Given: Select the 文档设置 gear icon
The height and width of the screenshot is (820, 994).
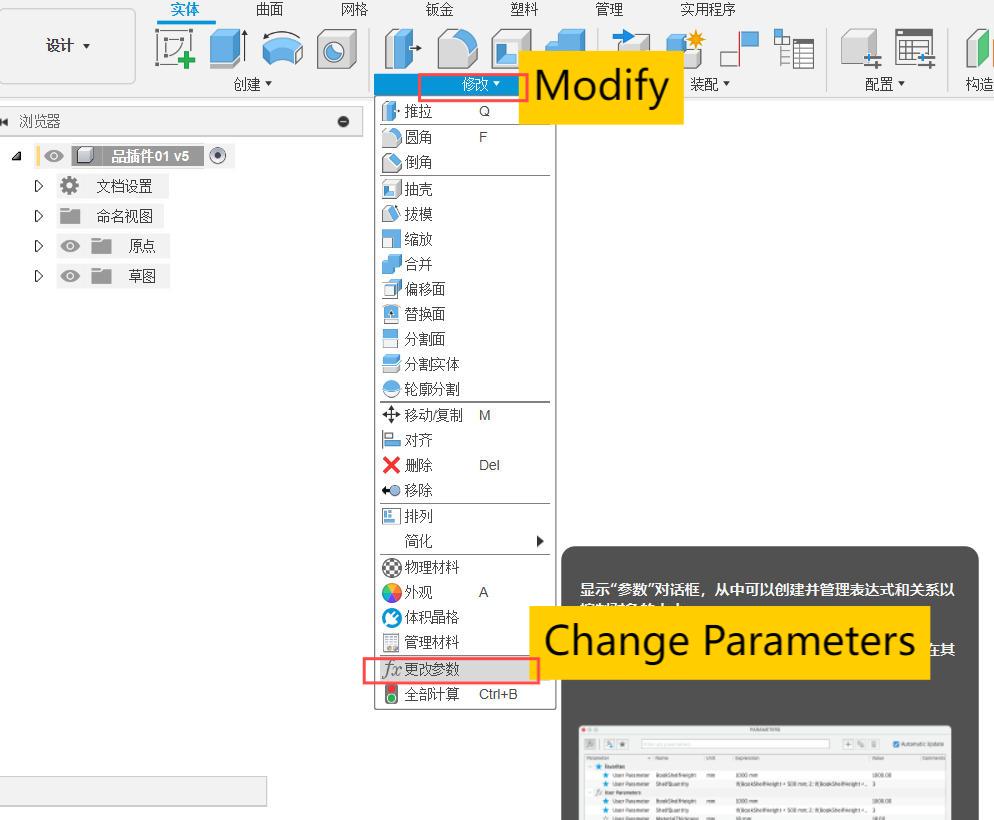Looking at the screenshot, I should (x=69, y=186).
